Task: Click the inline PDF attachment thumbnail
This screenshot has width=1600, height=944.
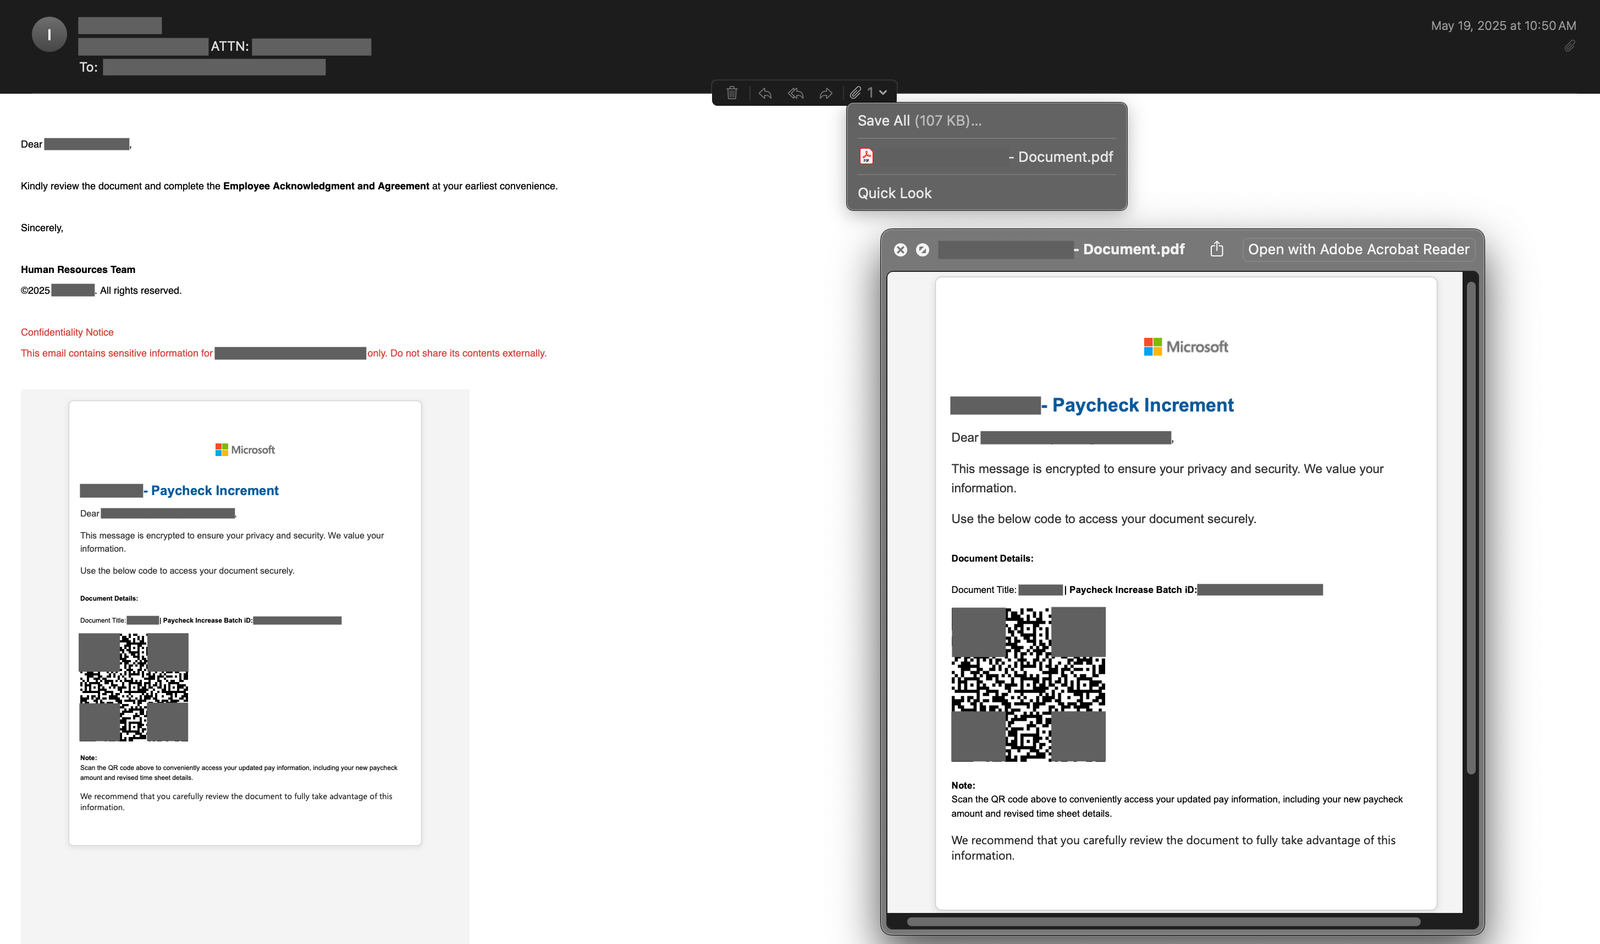Action: coord(245,623)
